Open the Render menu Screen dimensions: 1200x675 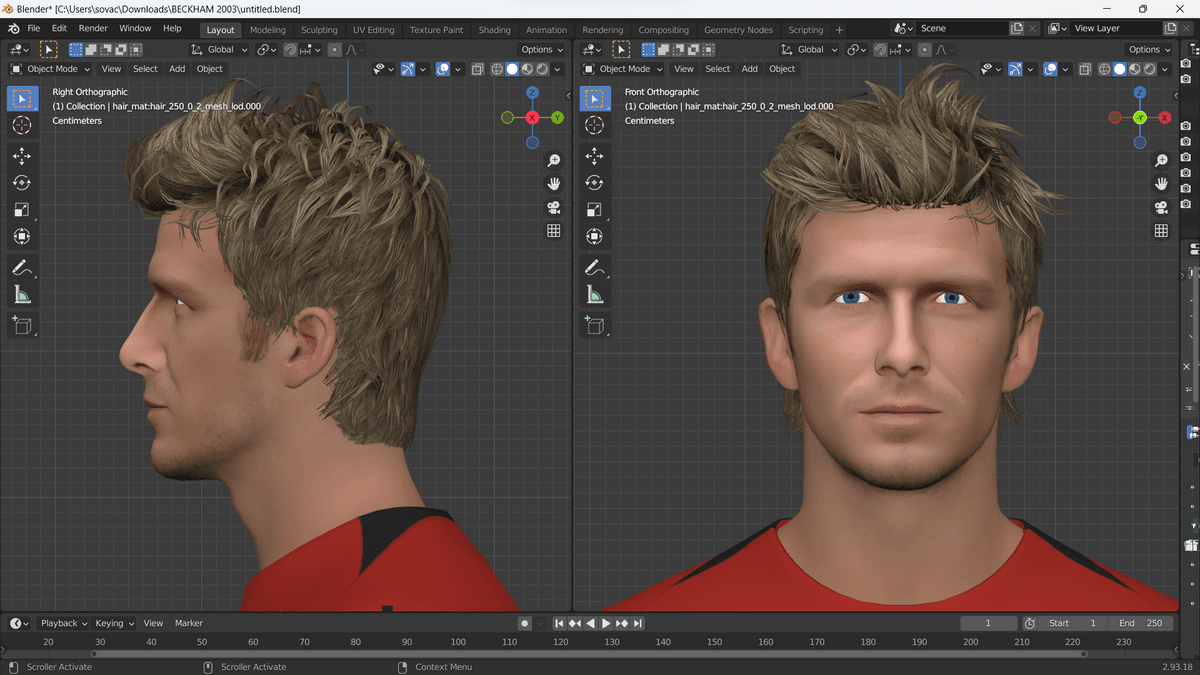coord(93,29)
